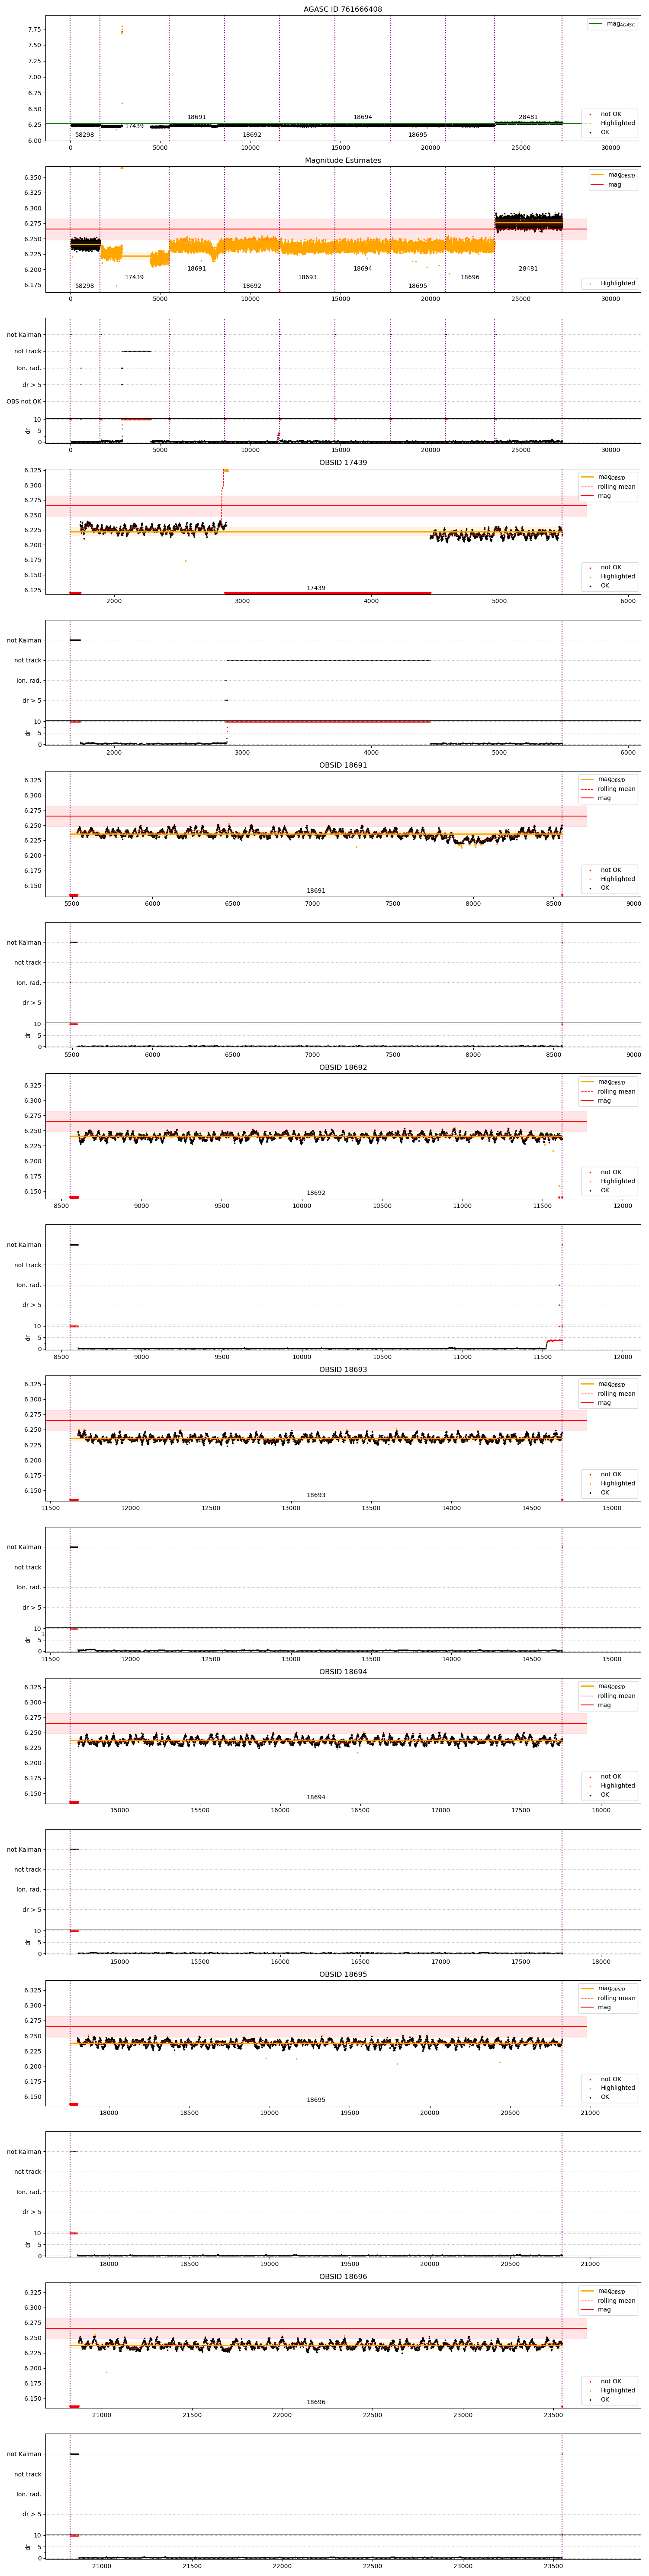This screenshot has width=649, height=2576.
Task: Click the '18693' label inside OBSID 18693 magnitude plot
Action: (x=316, y=1495)
